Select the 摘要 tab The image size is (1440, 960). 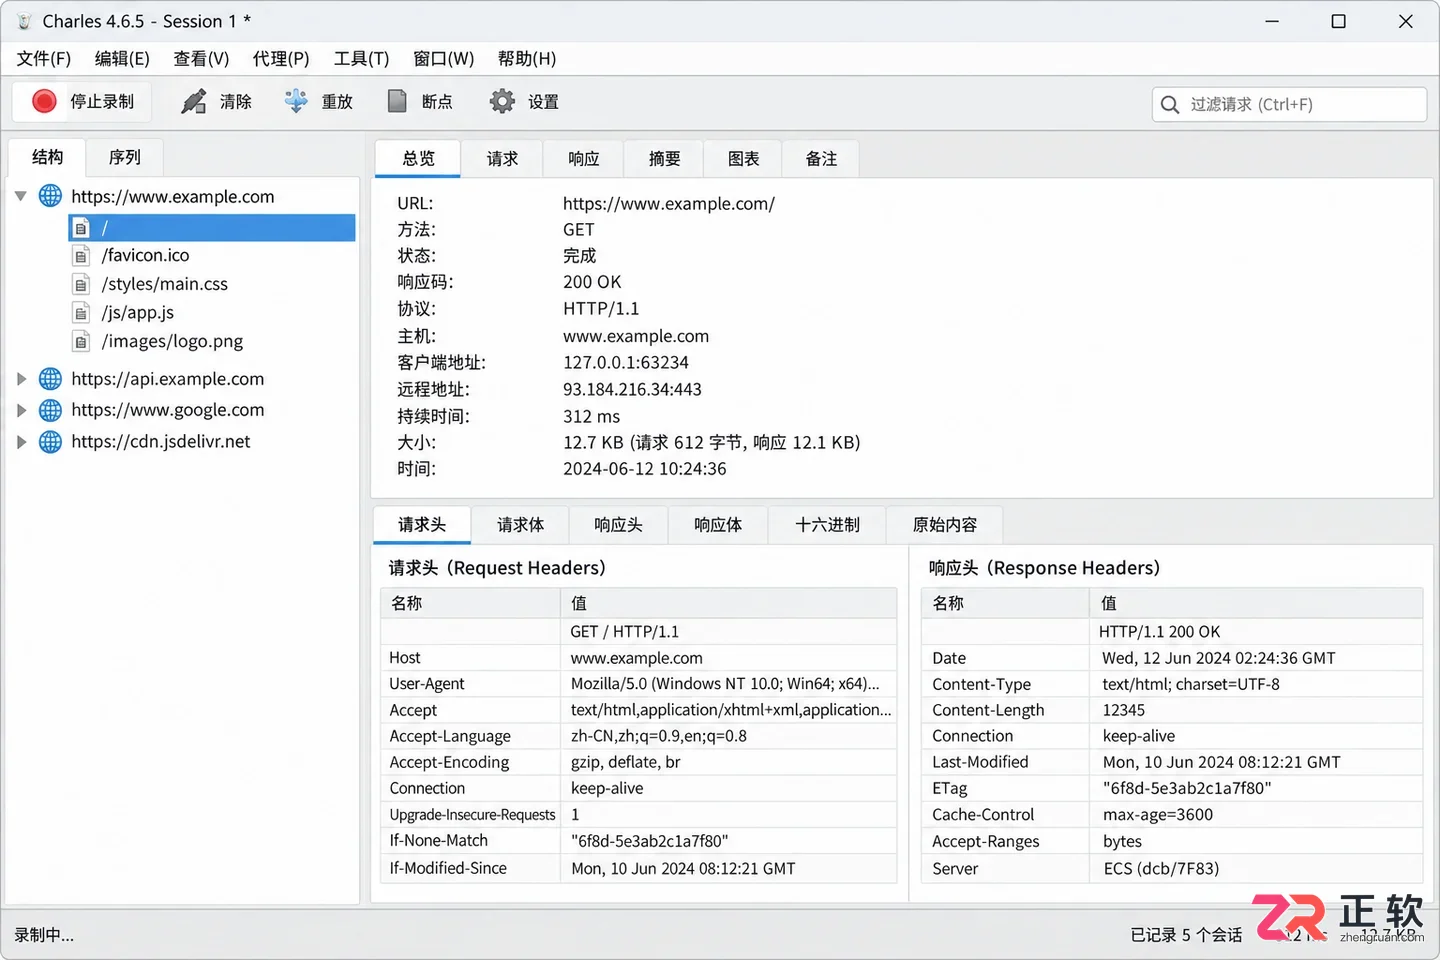664,159
